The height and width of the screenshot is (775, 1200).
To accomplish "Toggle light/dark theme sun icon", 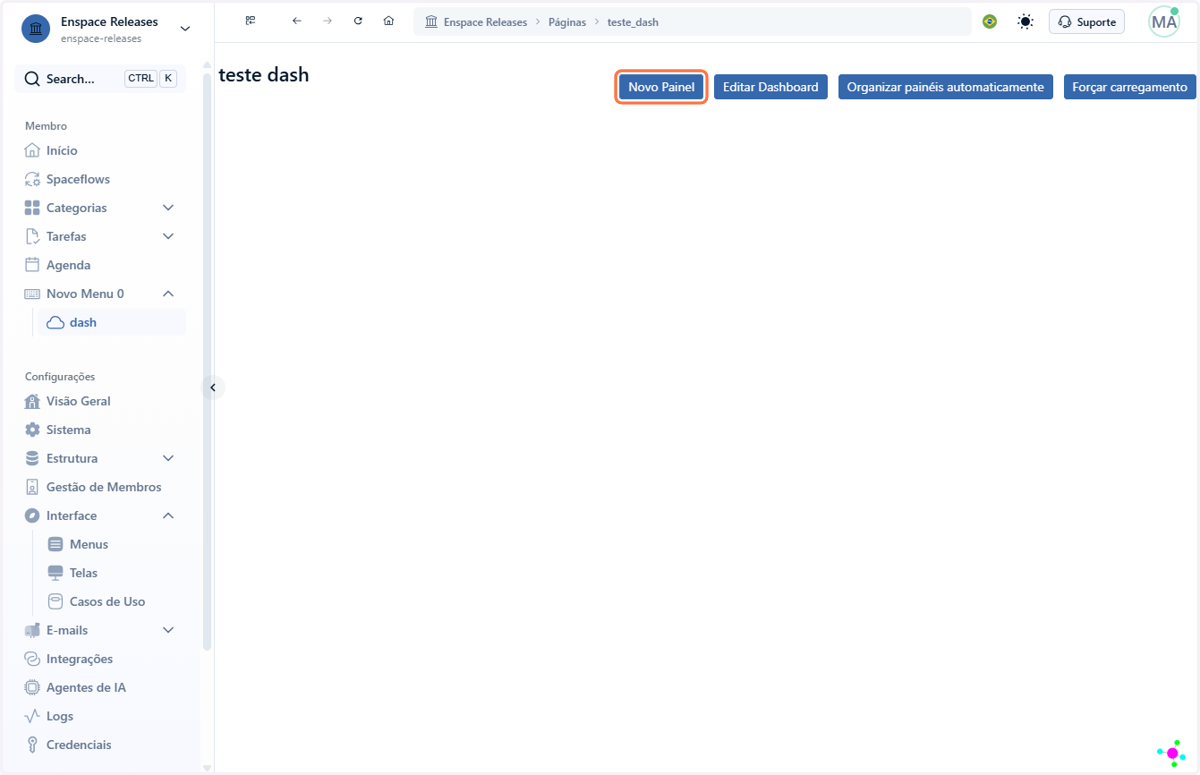I will [1025, 21].
